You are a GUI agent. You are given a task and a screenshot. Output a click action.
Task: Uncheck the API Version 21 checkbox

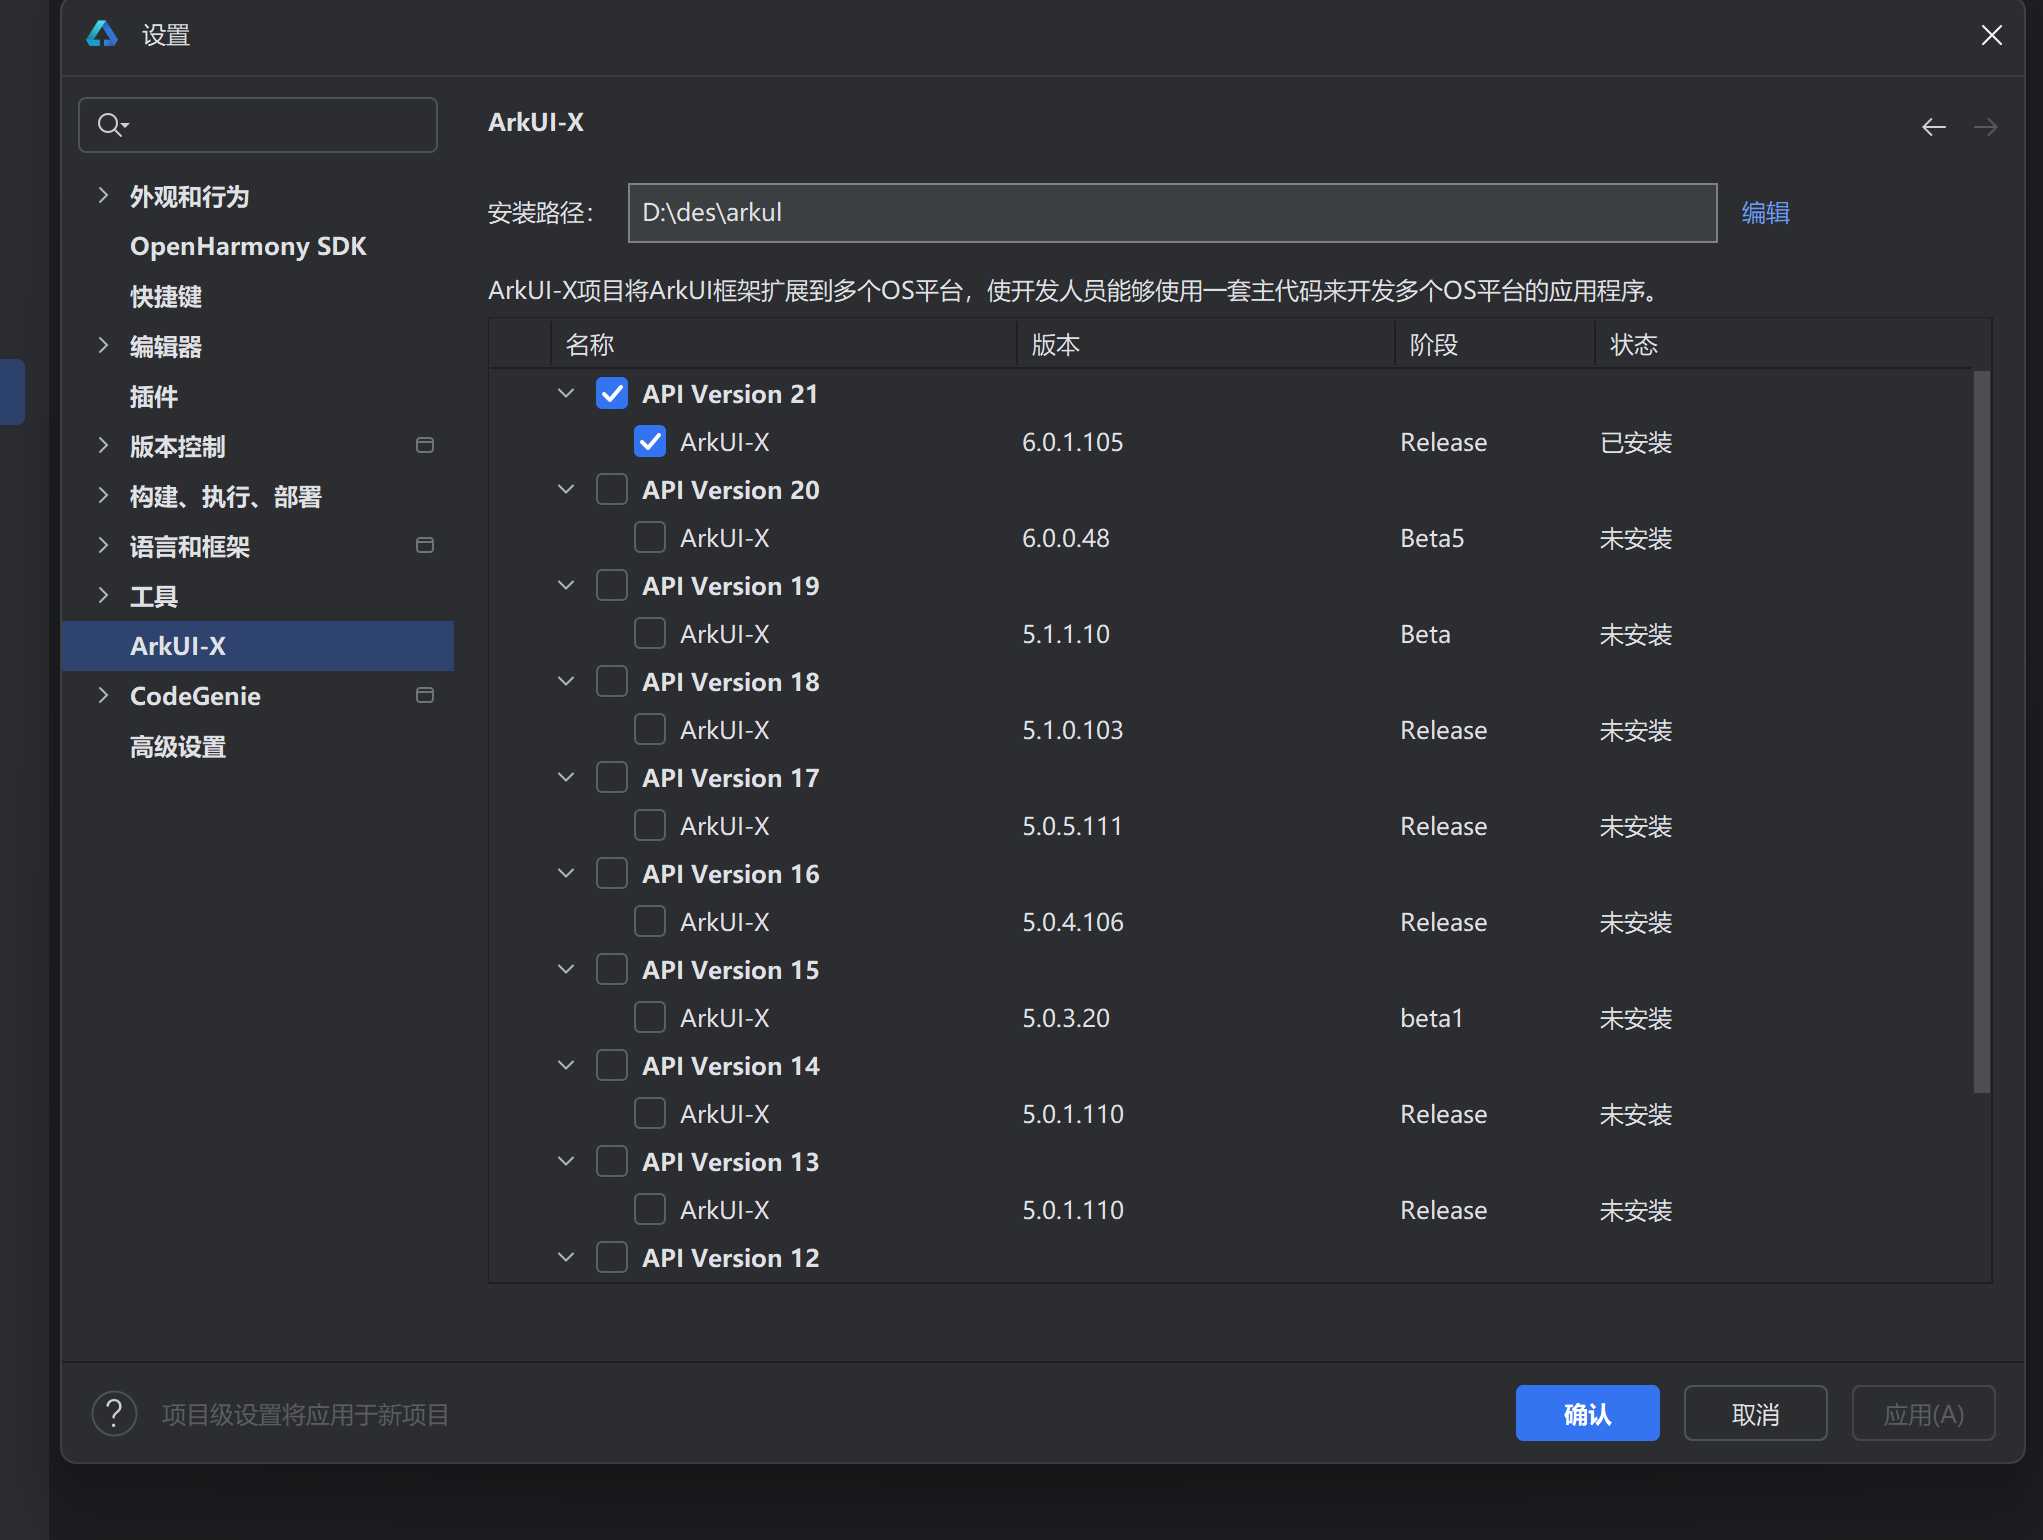[x=612, y=394]
